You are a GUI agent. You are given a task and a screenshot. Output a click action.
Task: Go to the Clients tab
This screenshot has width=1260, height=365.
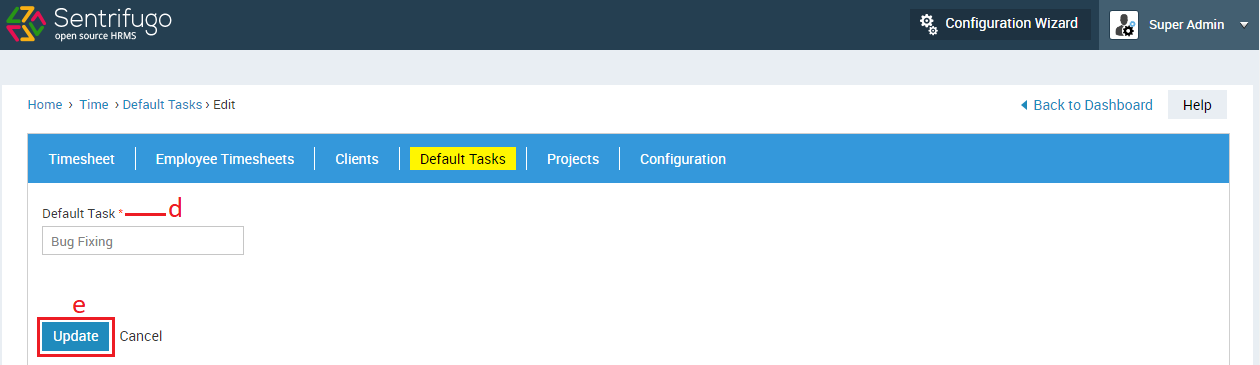pos(357,159)
